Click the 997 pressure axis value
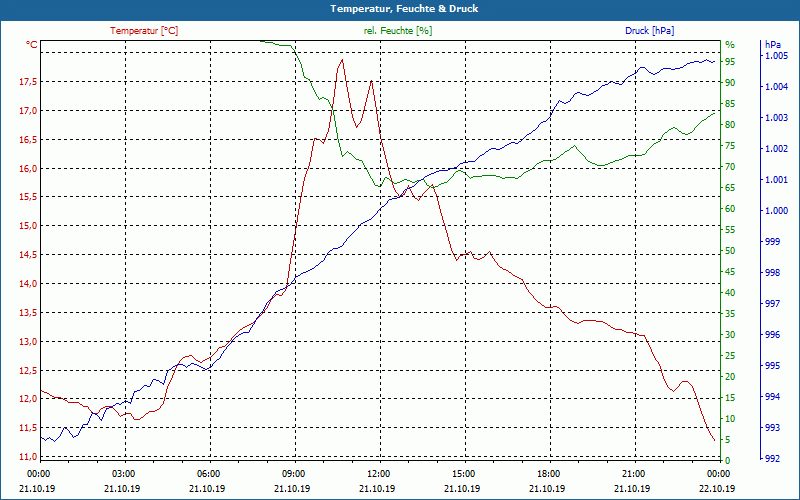Viewport: 800px width, 500px height. (772, 304)
